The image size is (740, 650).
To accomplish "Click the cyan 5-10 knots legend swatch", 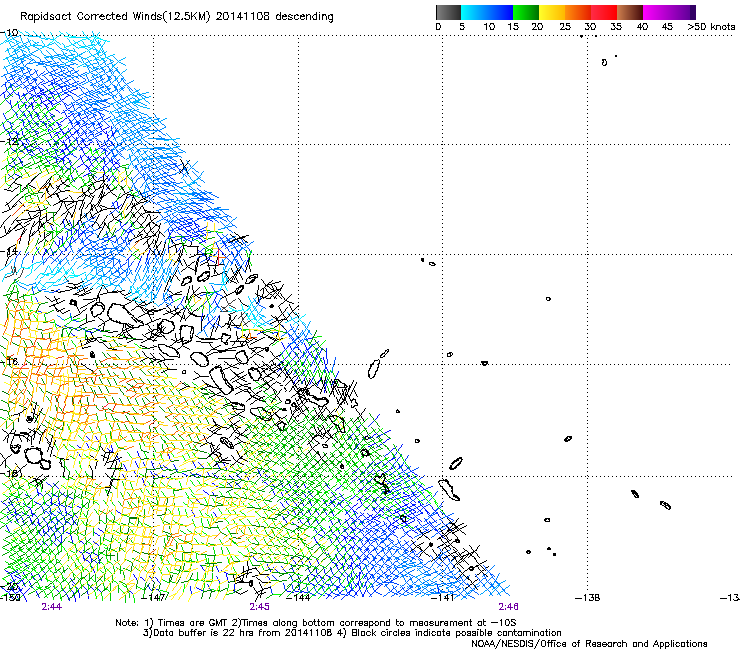I will point(474,12).
